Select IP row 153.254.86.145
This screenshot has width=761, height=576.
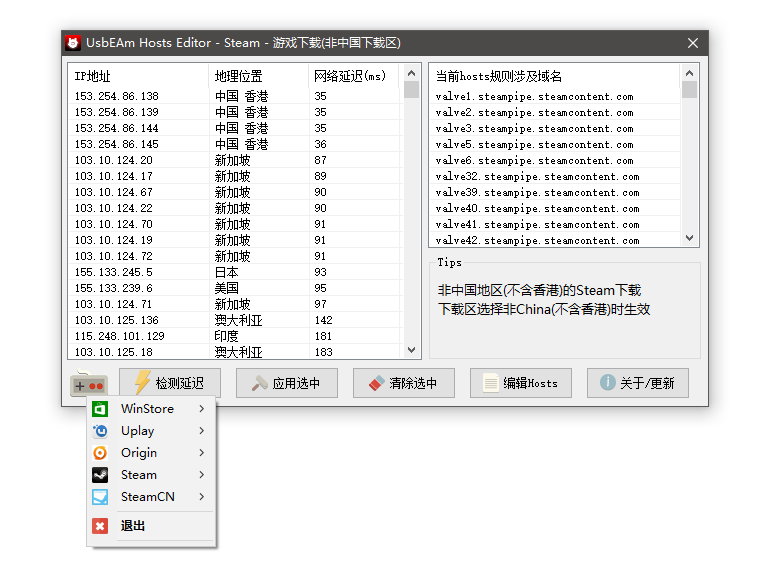click(x=235, y=144)
